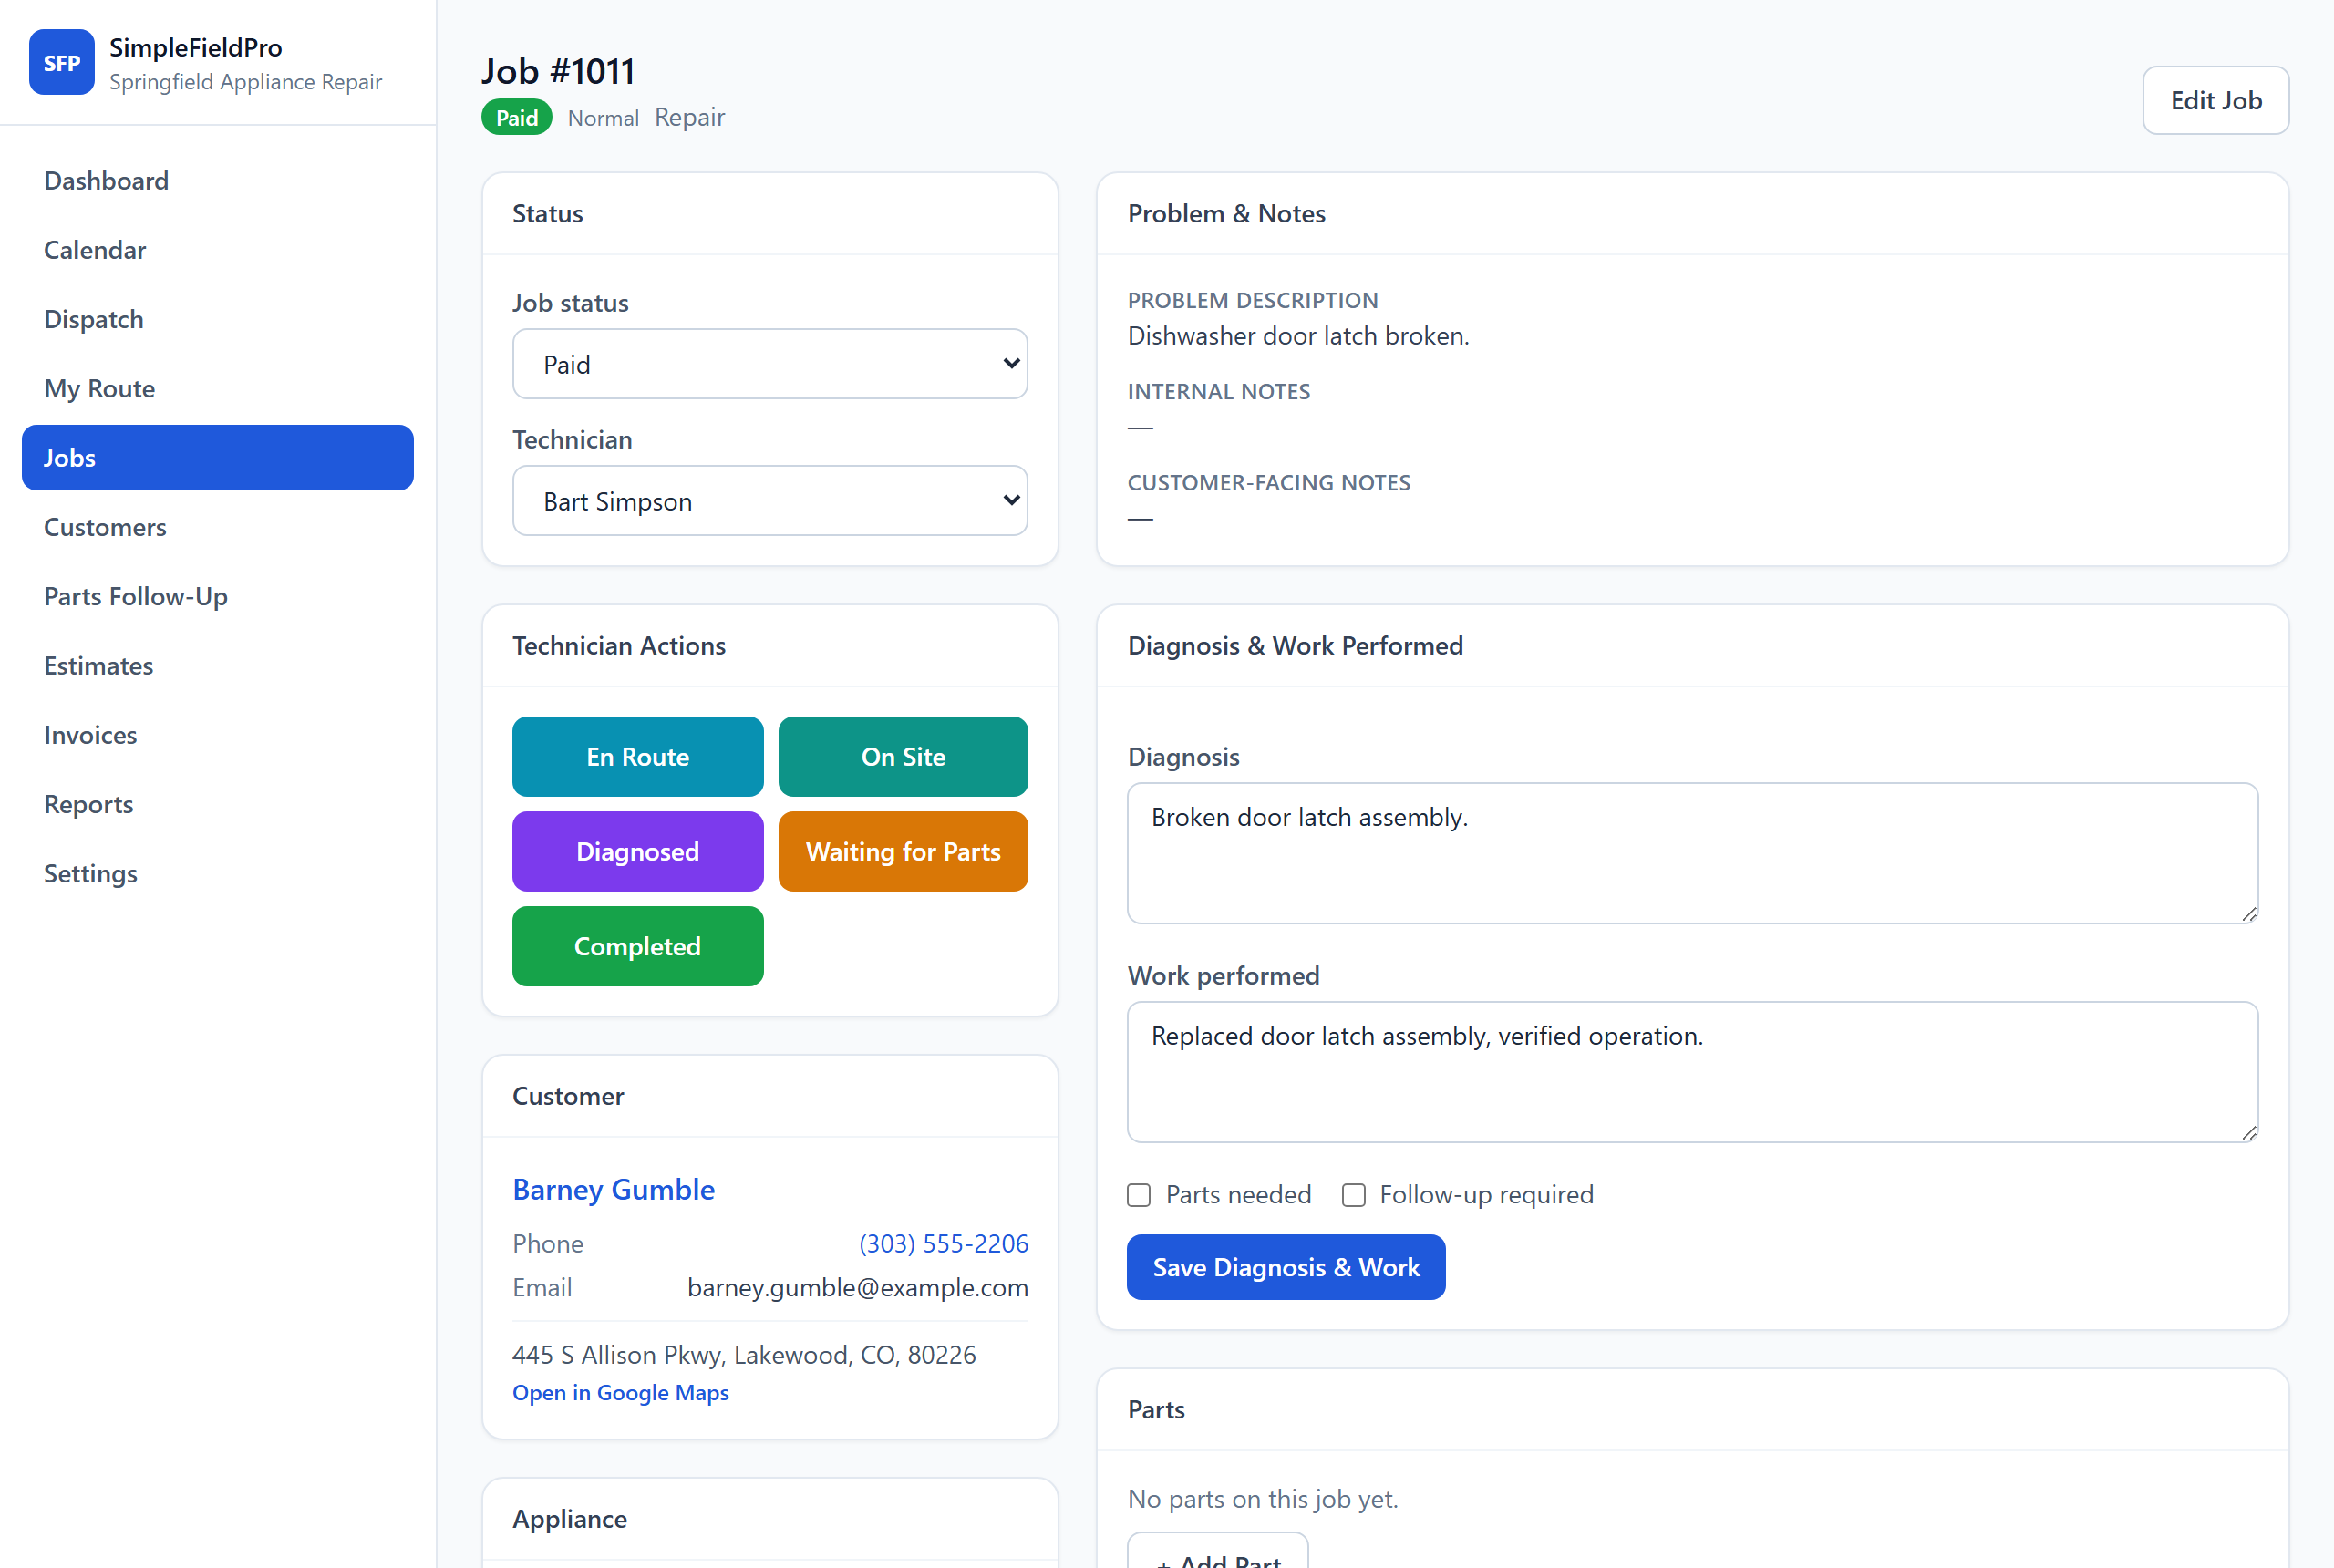
Task: Click into Work performed text area
Action: 1692,1072
